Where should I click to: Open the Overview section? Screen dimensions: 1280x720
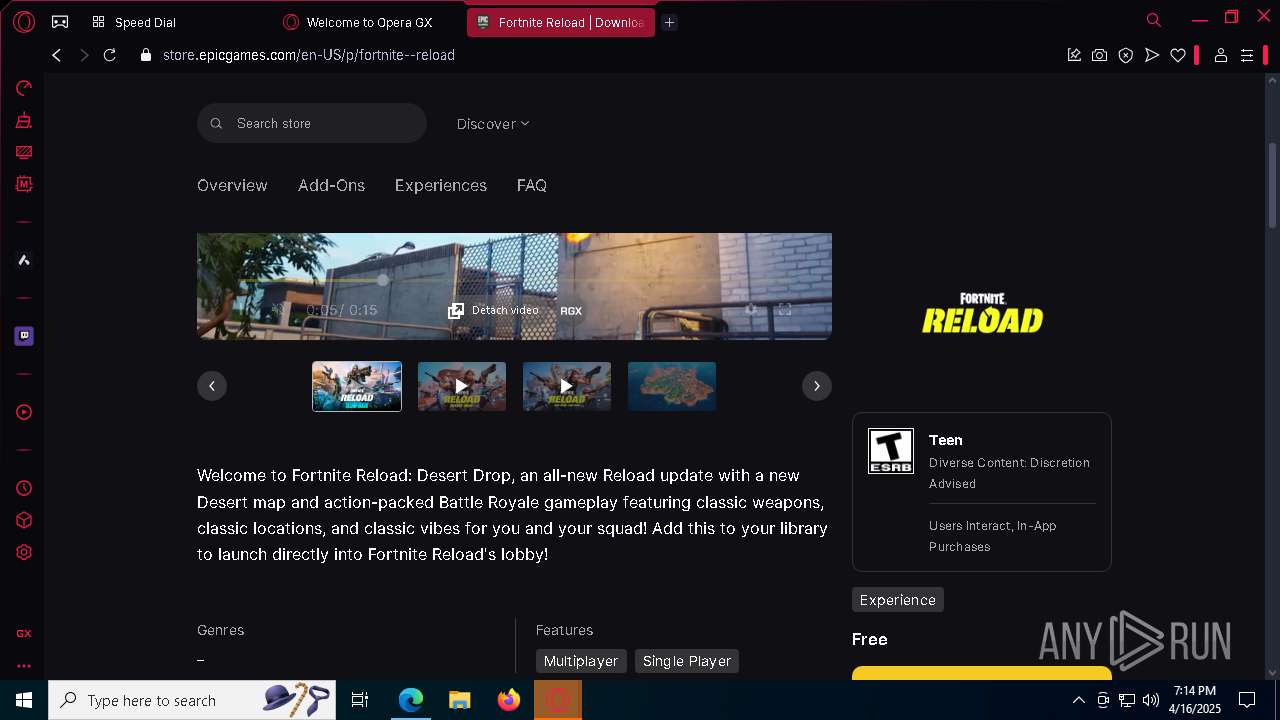coord(232,185)
